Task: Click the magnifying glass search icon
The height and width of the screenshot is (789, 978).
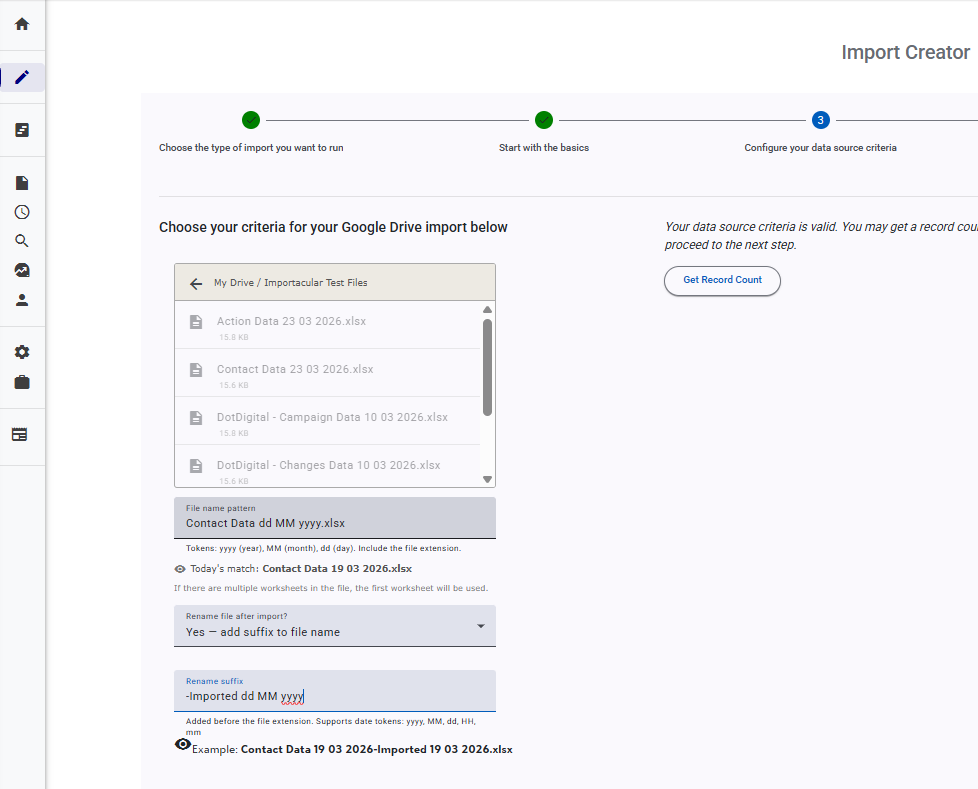Action: pos(22,241)
